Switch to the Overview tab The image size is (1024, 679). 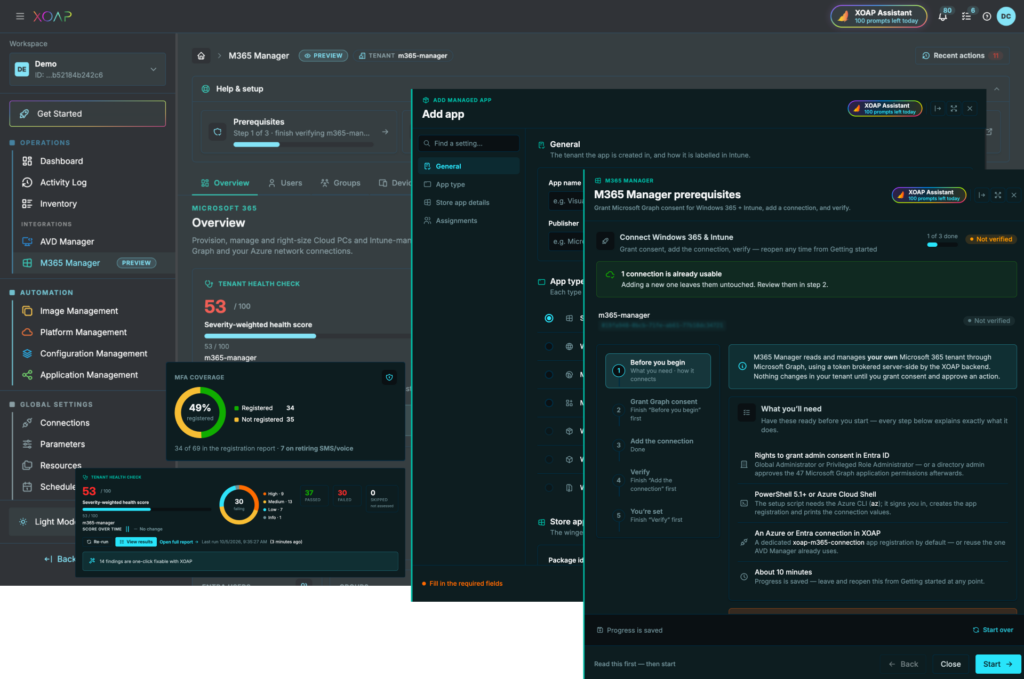(x=225, y=183)
